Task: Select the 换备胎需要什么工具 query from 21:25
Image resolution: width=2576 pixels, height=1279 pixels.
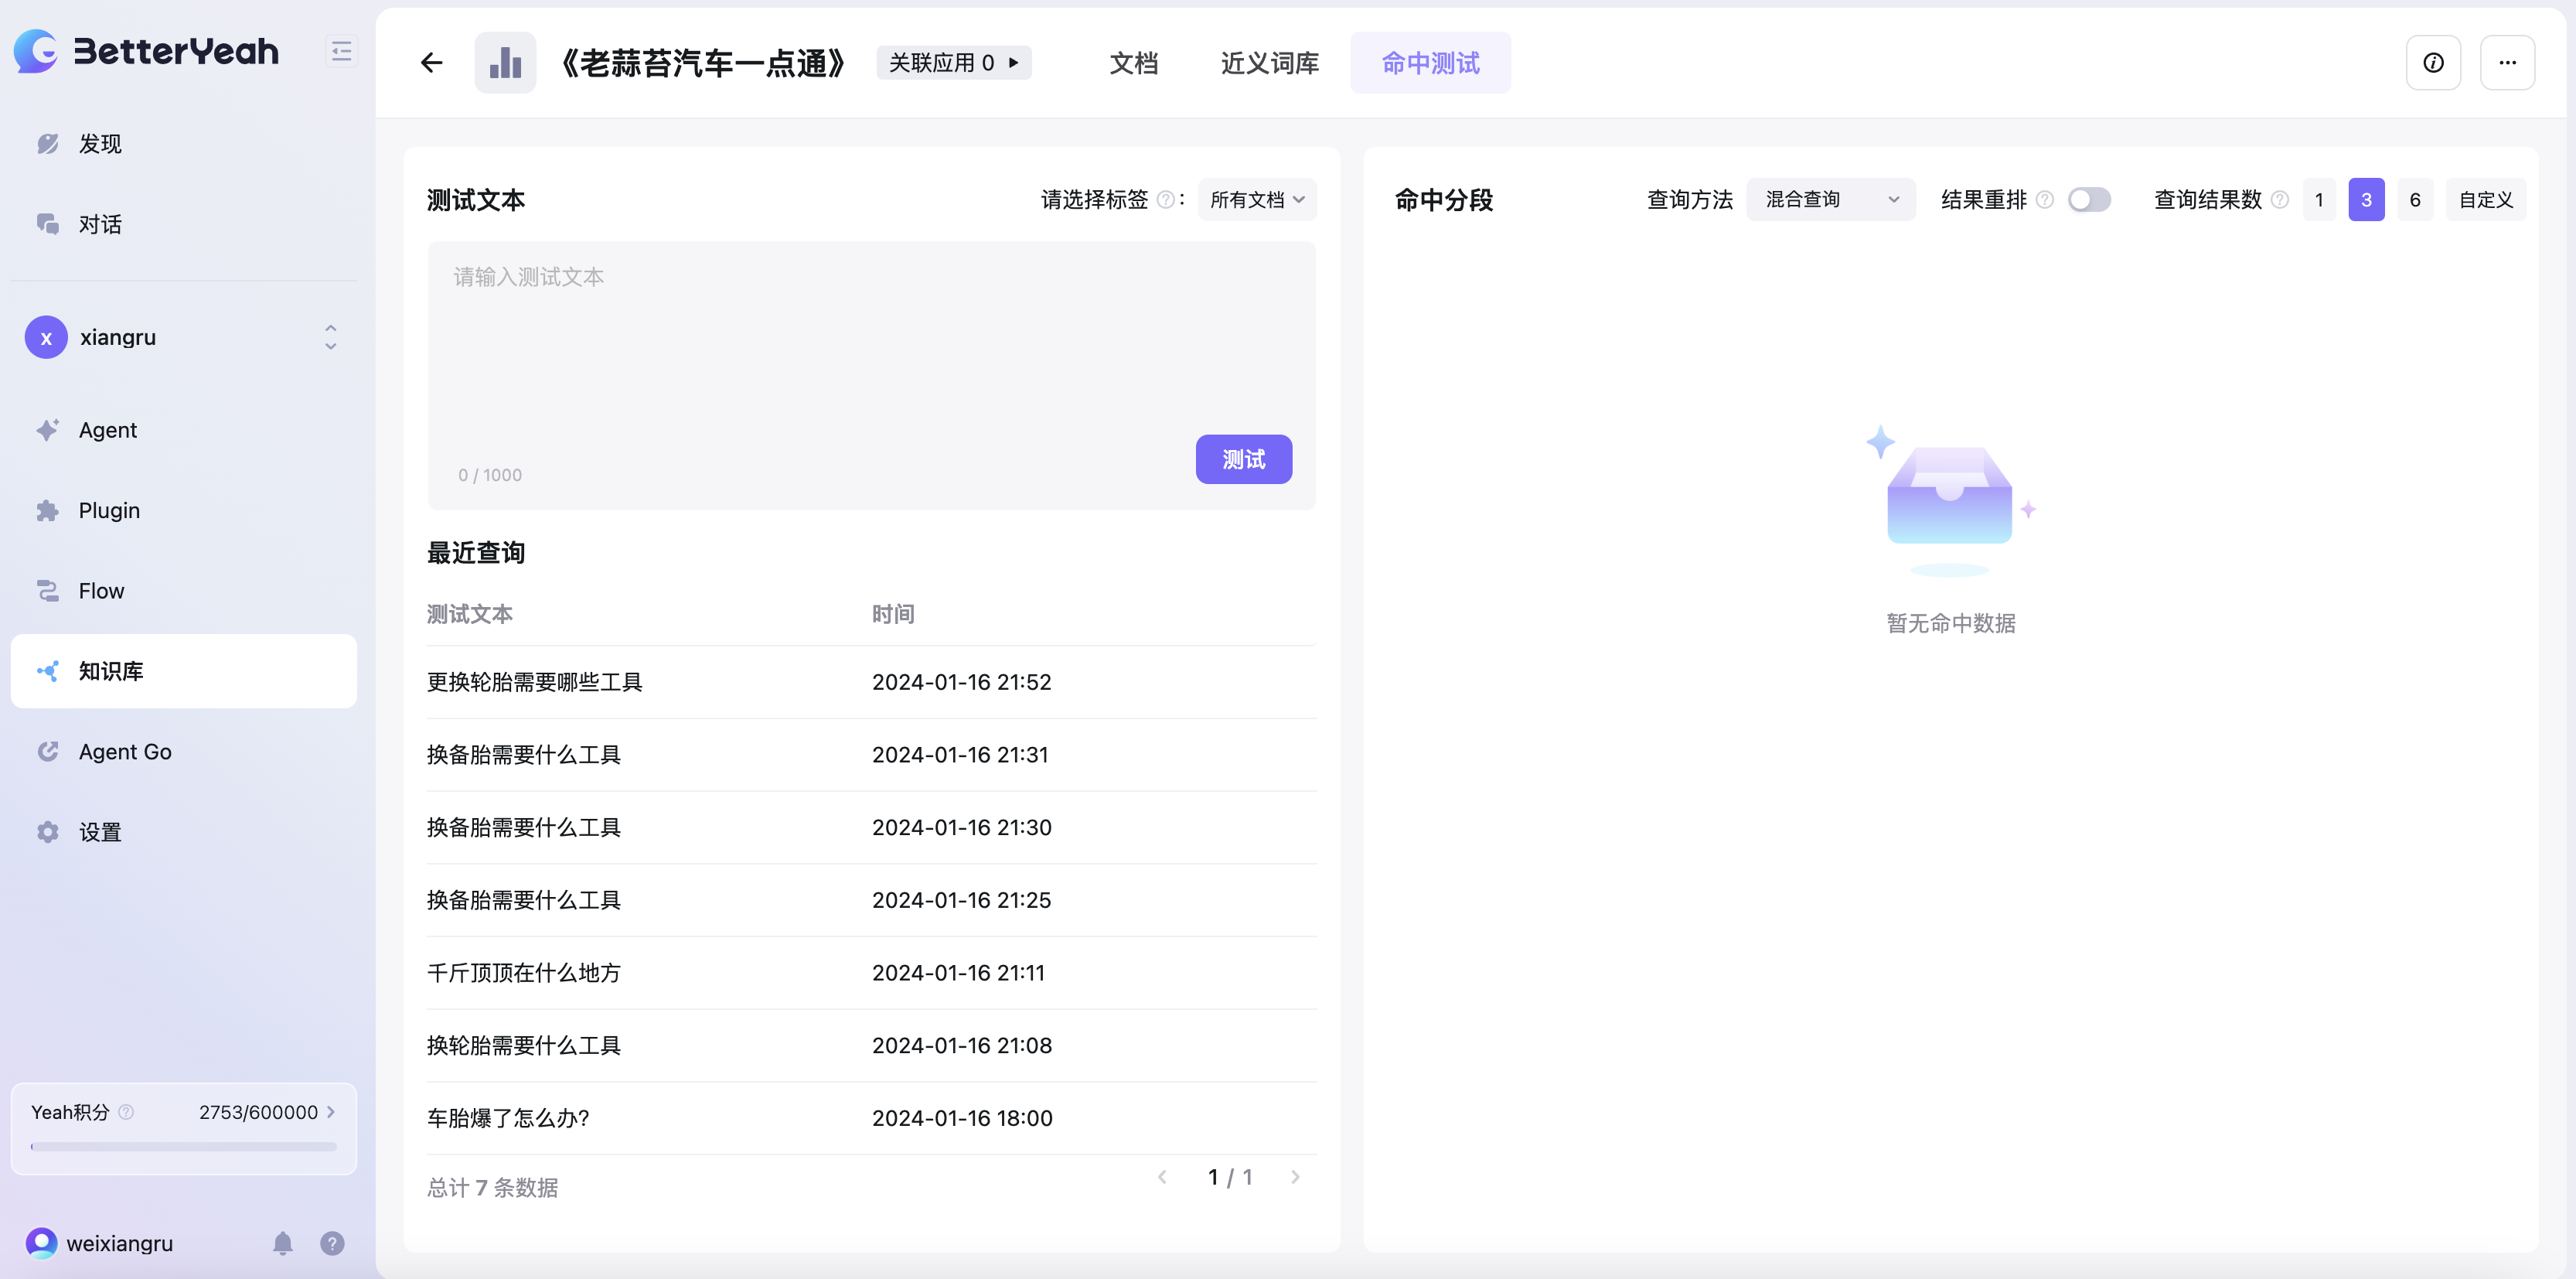Action: [x=524, y=900]
